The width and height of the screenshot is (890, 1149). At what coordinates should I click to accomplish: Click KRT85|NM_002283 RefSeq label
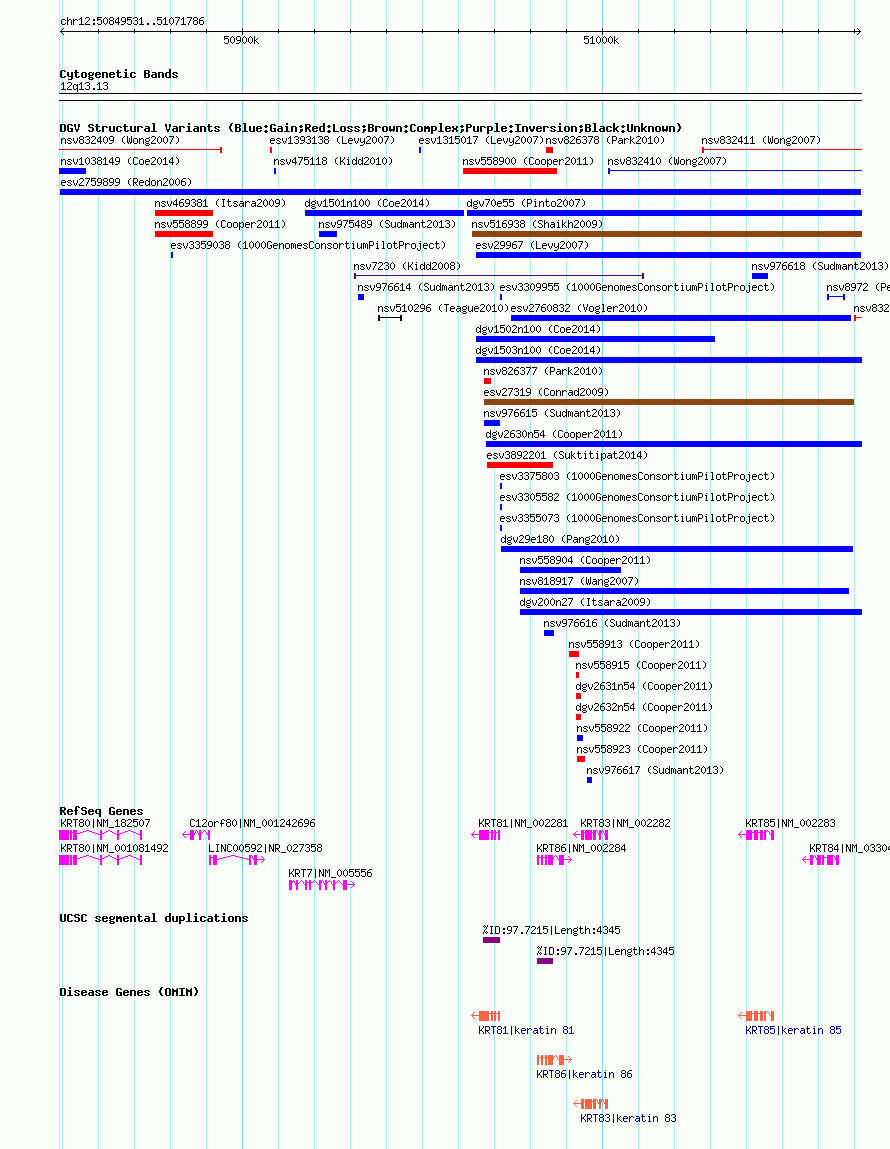click(x=790, y=824)
